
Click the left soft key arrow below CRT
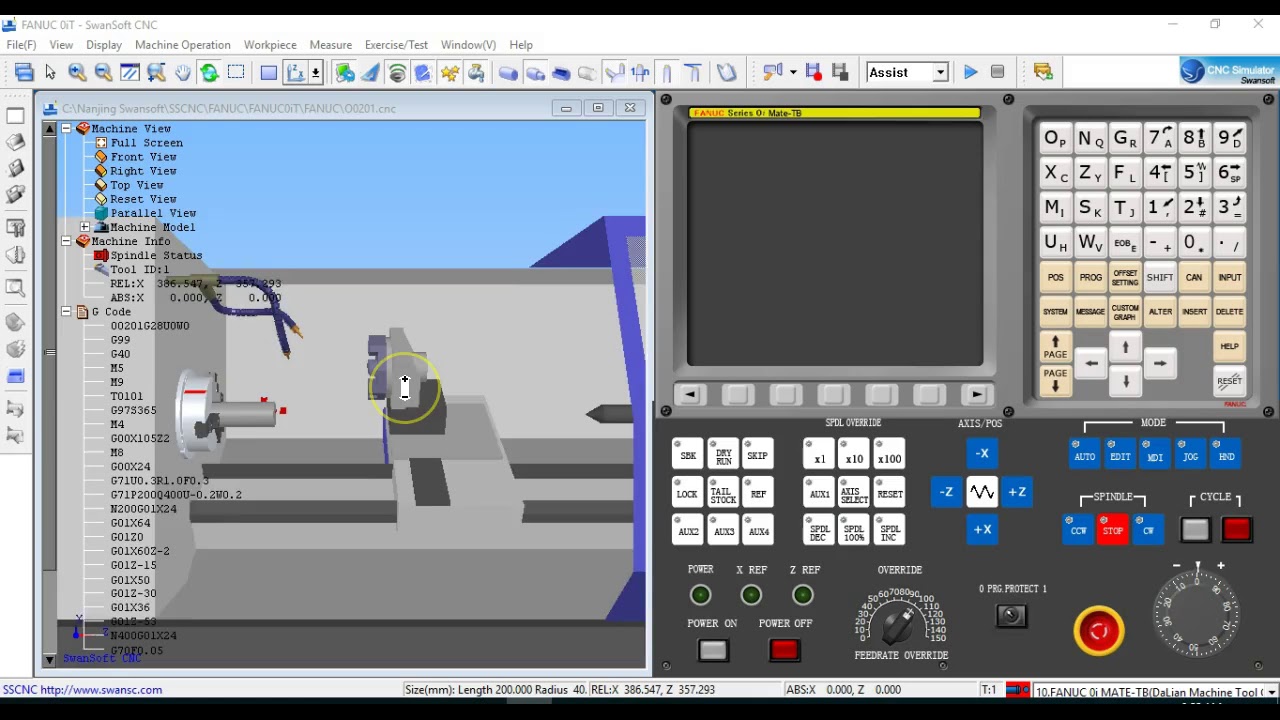tap(689, 395)
